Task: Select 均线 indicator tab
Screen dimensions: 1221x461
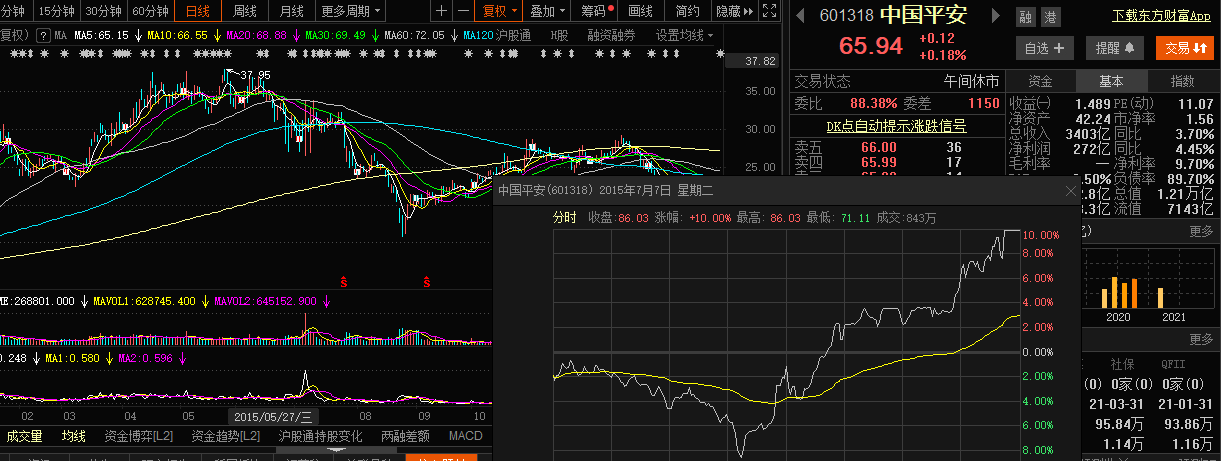Action: click(x=74, y=436)
